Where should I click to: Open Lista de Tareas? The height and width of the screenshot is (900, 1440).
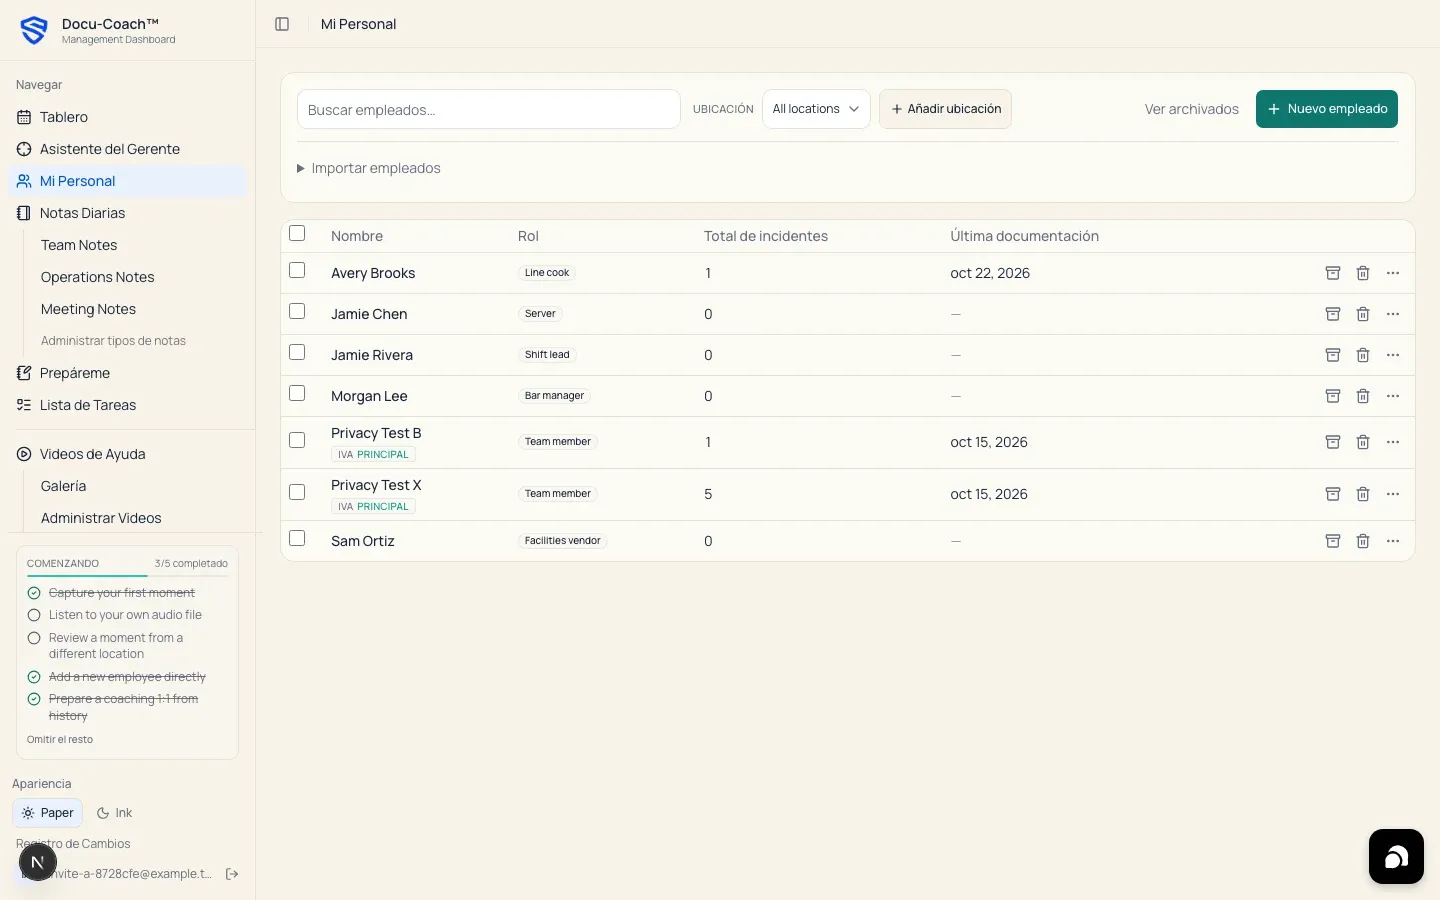(126, 405)
